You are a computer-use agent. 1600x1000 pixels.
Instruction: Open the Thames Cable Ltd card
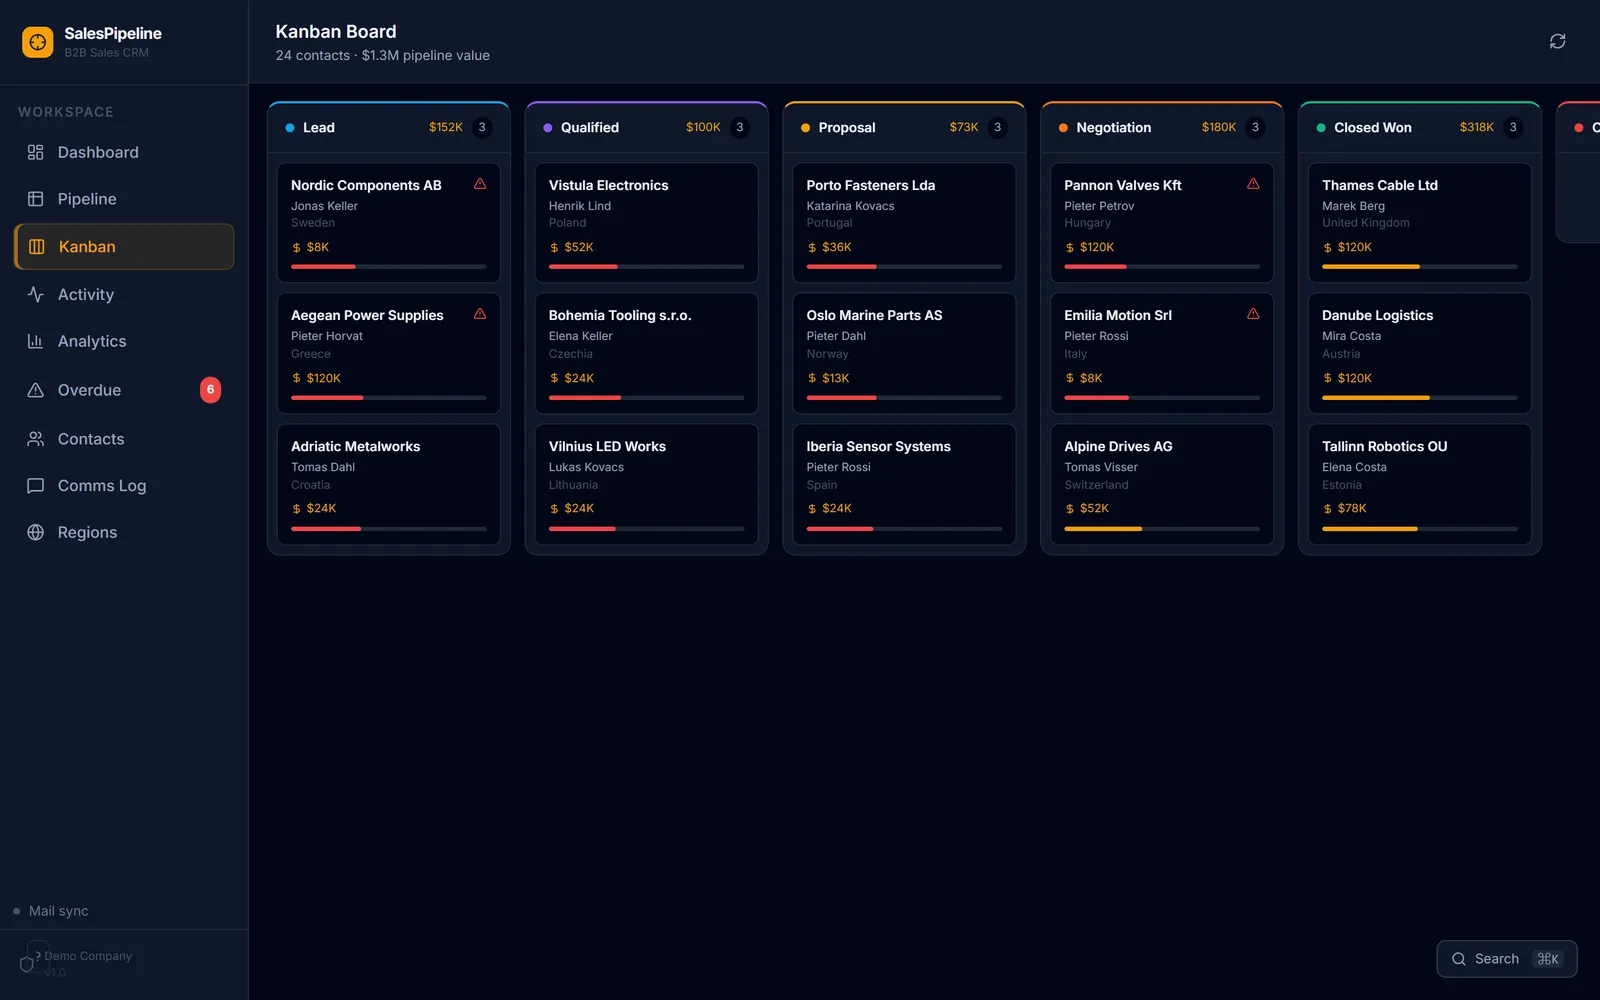[x=1420, y=223]
